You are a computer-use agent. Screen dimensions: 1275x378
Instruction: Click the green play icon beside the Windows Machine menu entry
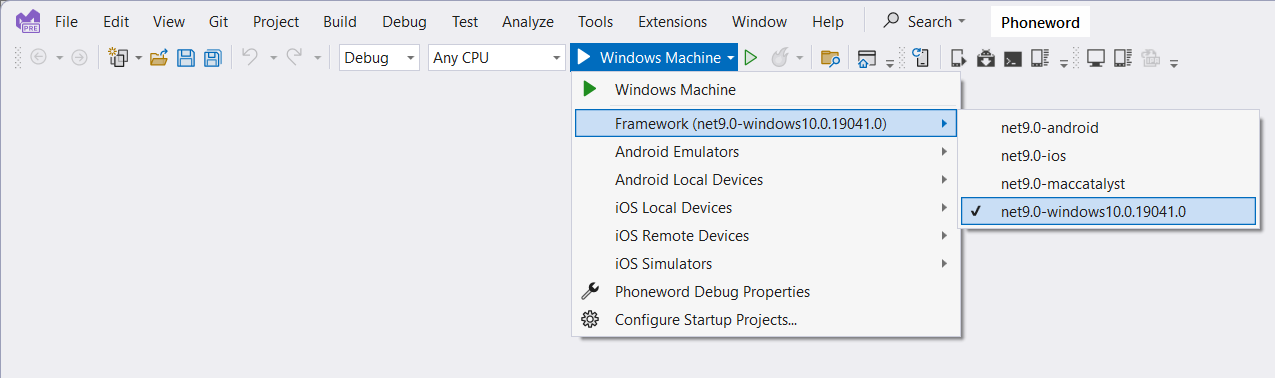[x=590, y=89]
